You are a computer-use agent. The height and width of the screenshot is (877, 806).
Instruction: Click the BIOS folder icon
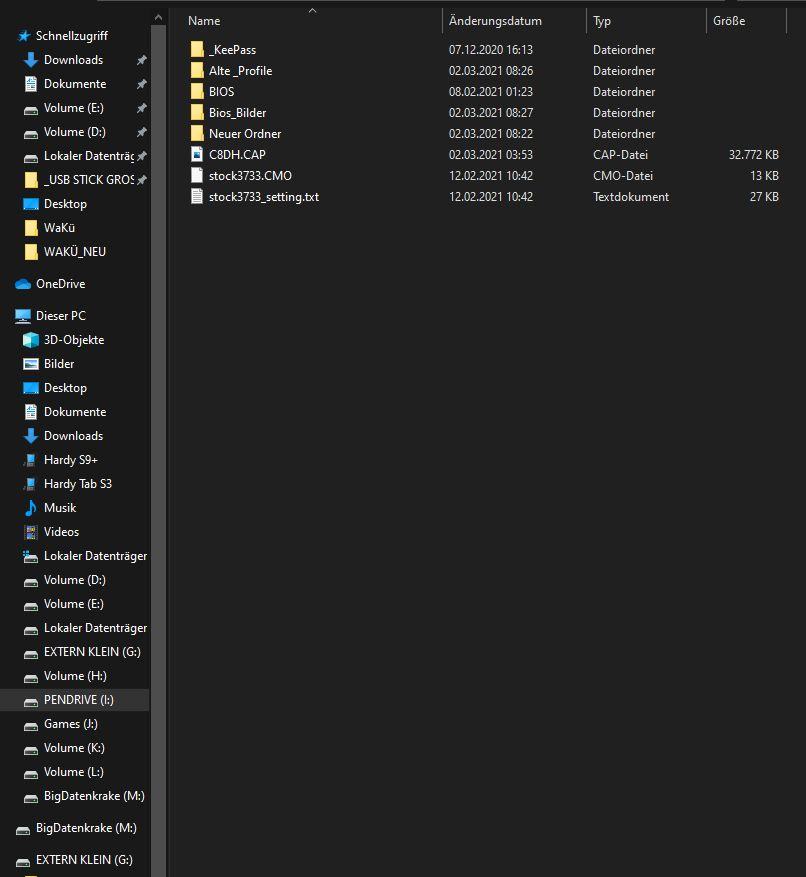coord(197,92)
